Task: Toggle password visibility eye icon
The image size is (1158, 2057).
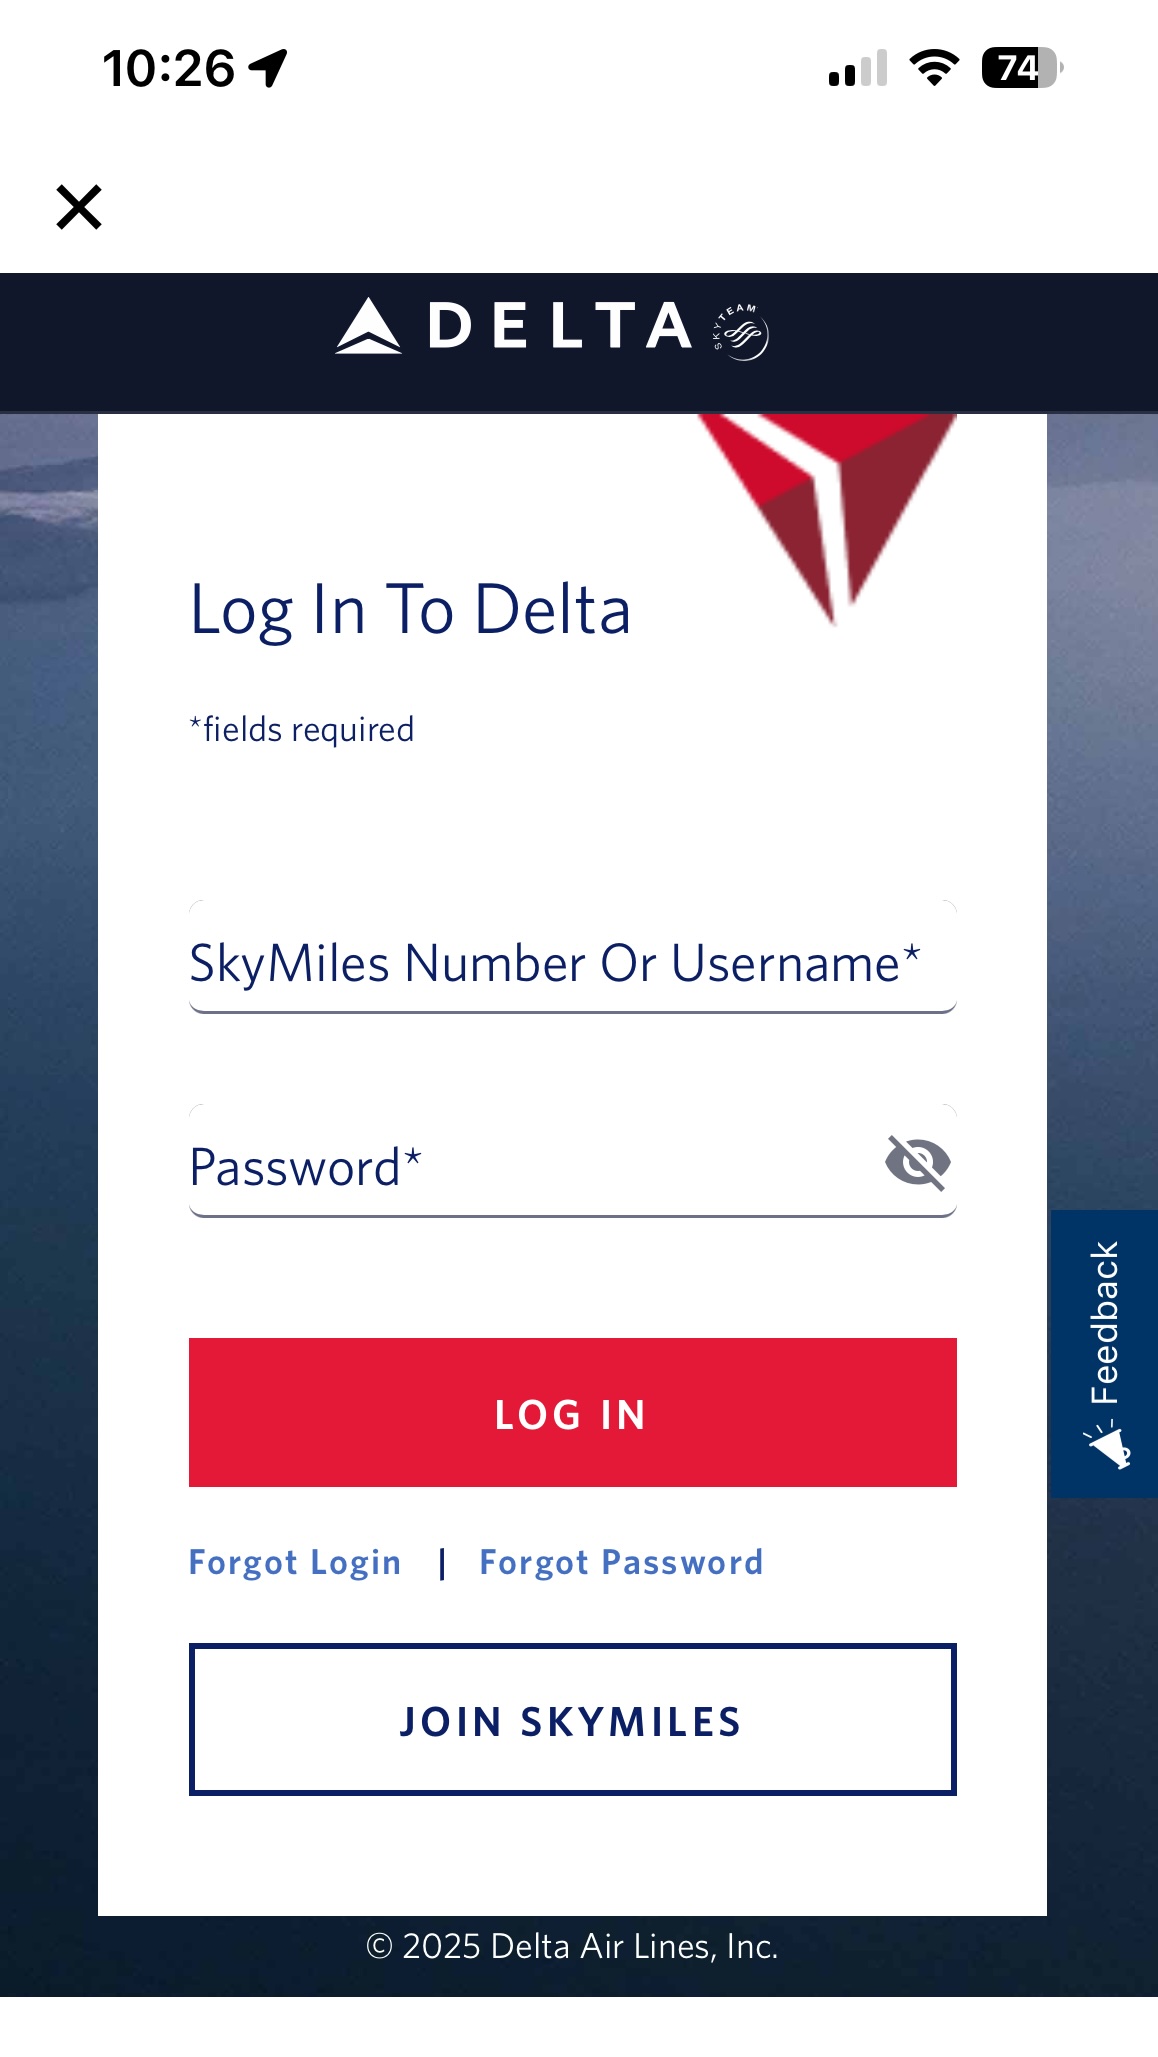Action: (x=917, y=1162)
